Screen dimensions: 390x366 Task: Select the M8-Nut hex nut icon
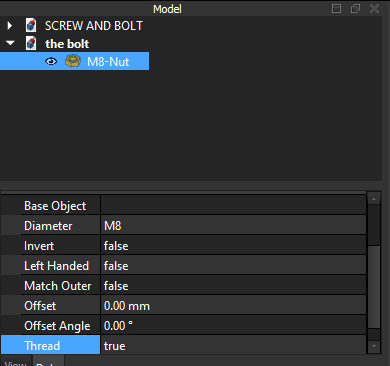tap(73, 61)
